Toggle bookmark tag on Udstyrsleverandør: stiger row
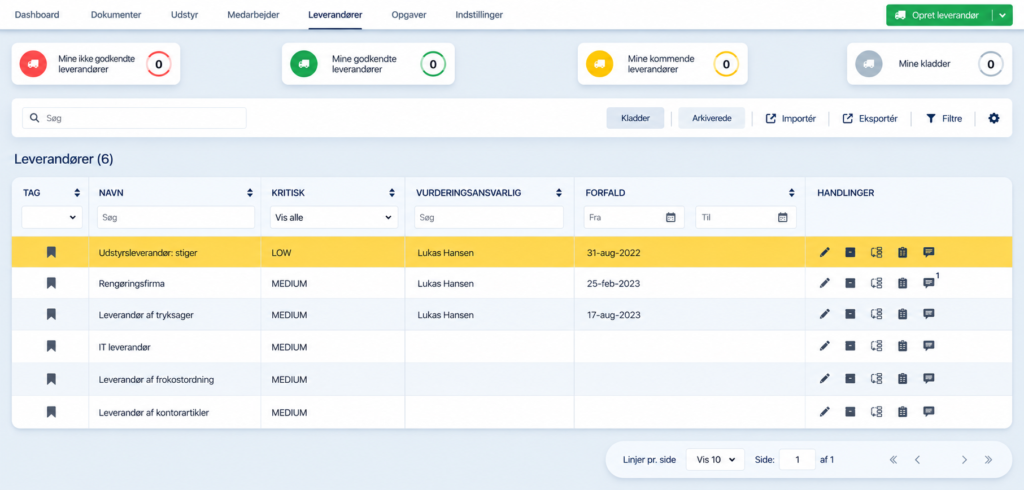Screen dimensions: 1024x490 [x=51, y=252]
